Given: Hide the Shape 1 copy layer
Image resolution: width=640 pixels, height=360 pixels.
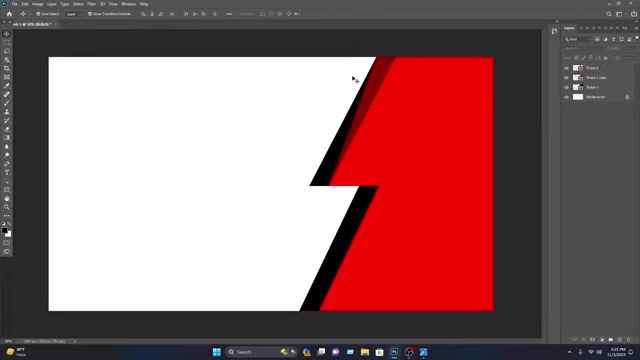Looking at the screenshot, I should tap(566, 78).
